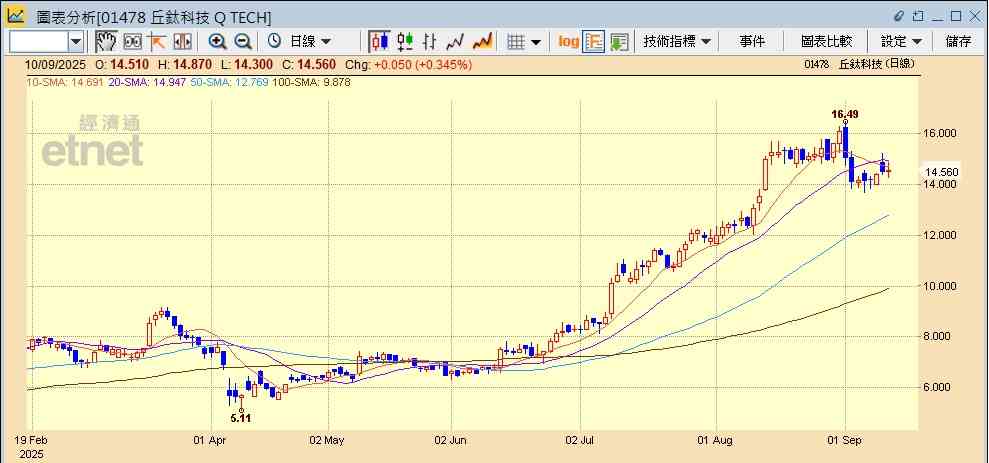Open the 設定 settings menu

click(x=901, y=42)
